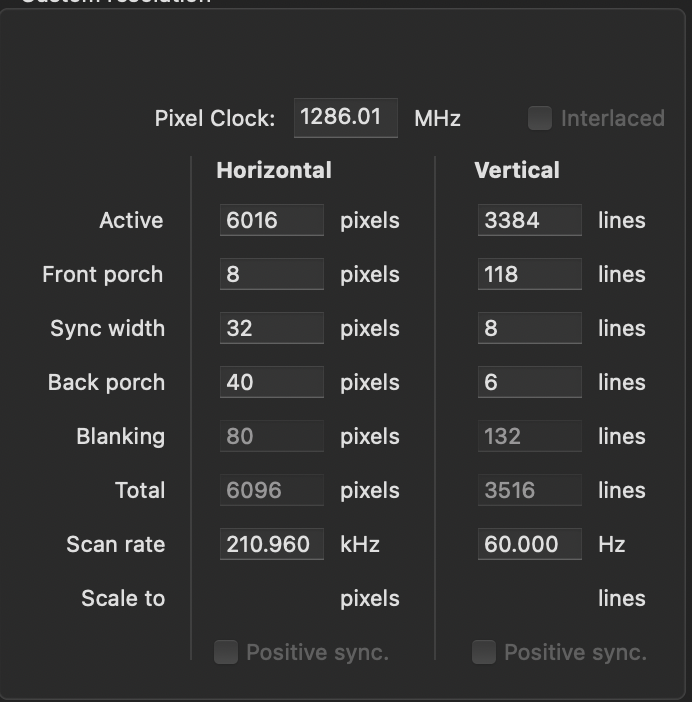Click the Pixel Clock field
Image resolution: width=692 pixels, height=702 pixels.
coord(346,118)
